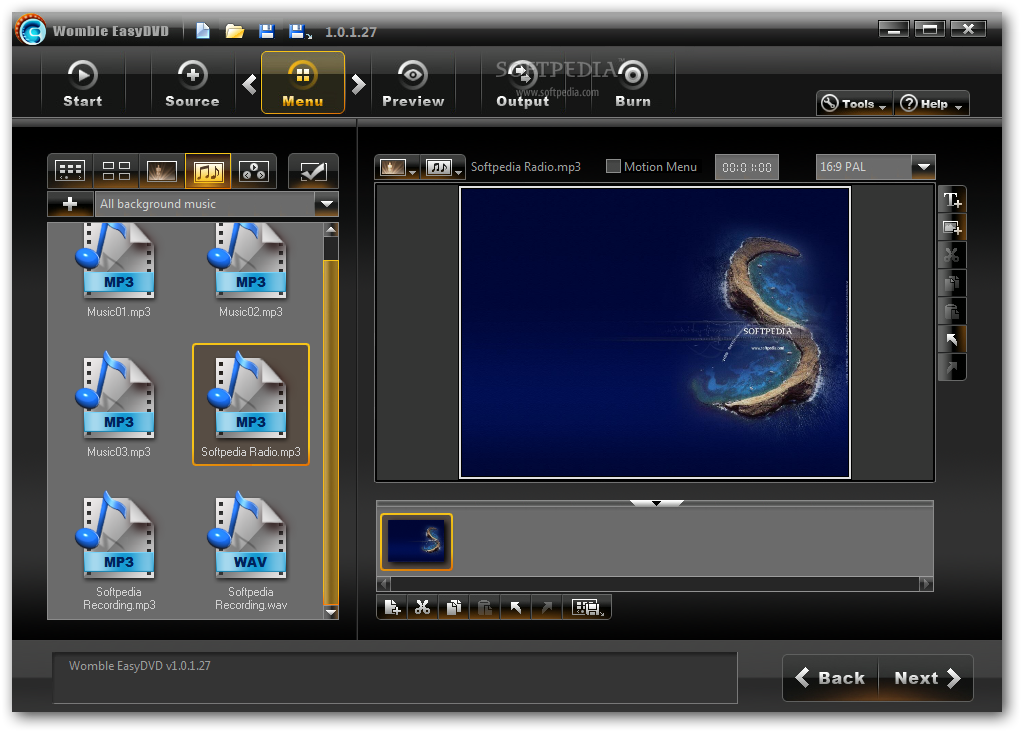The image size is (1022, 732).
Task: Click the music list scroll-up arrow
Action: click(x=331, y=229)
